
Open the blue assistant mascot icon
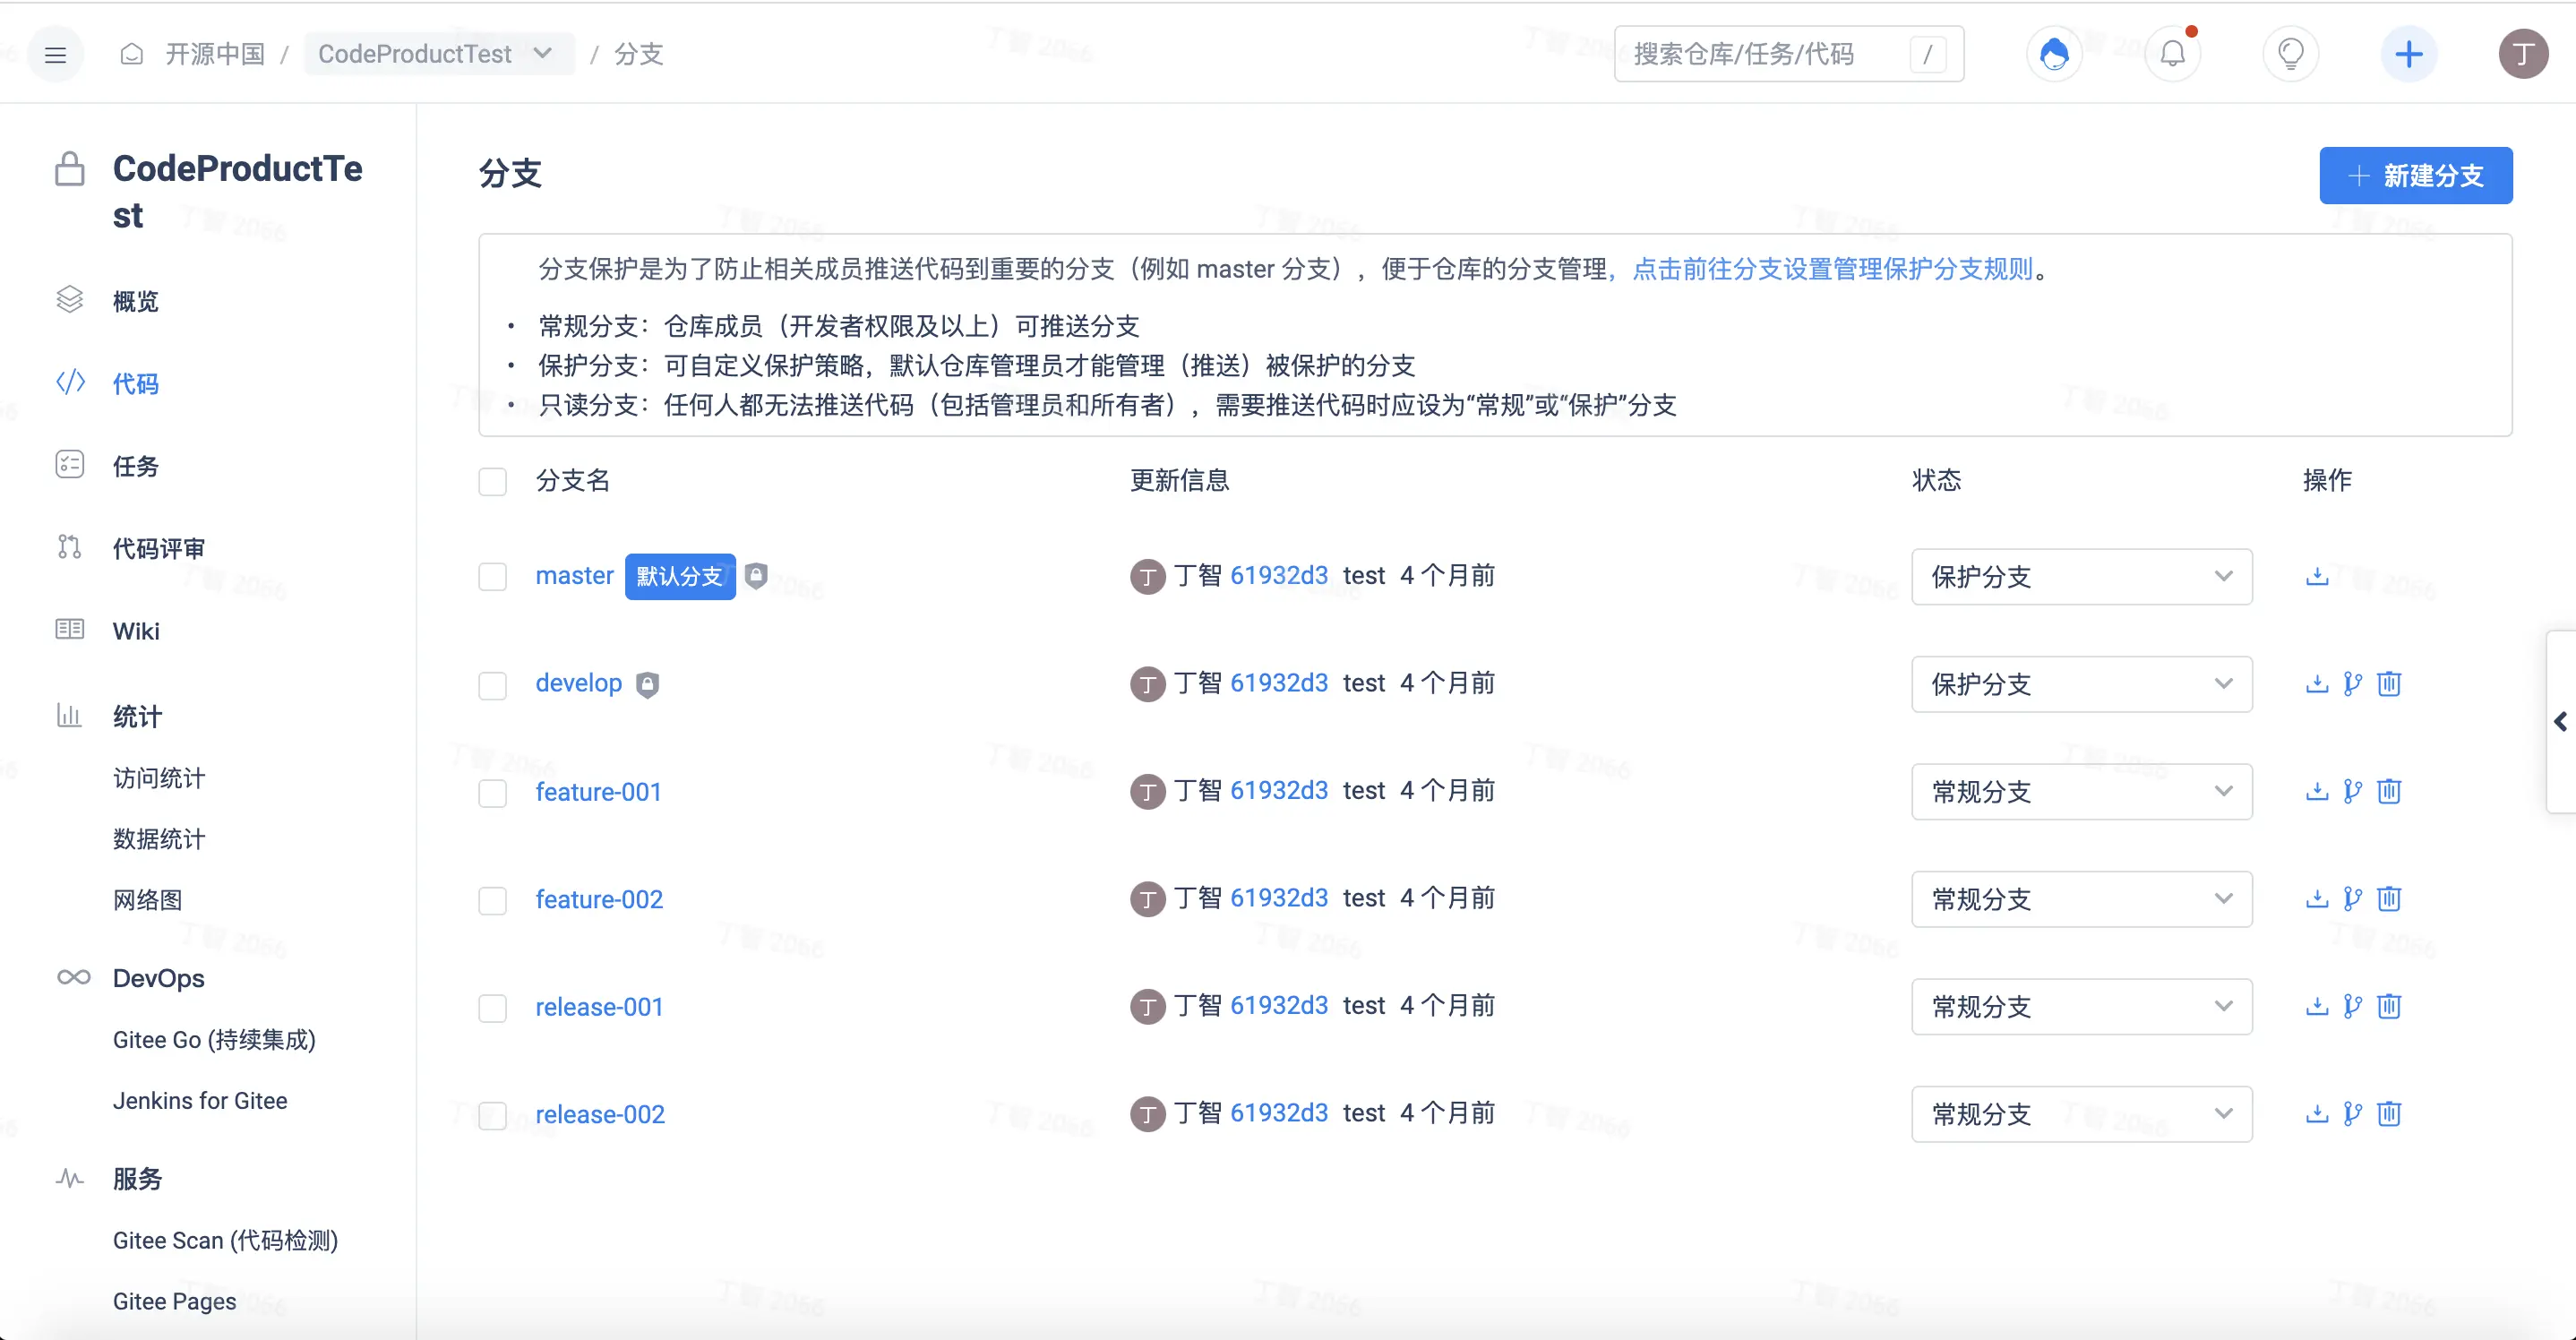(2054, 54)
